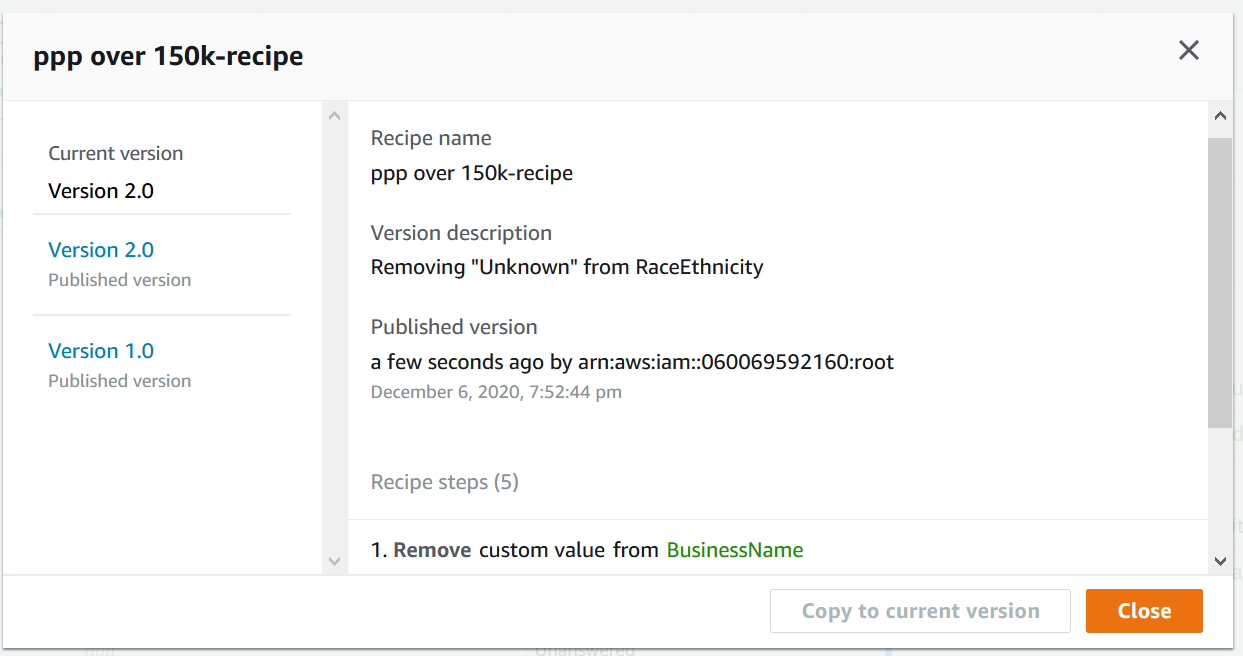Click the green BusinessName column name
Screen dimensions: 1243x656
pos(734,550)
